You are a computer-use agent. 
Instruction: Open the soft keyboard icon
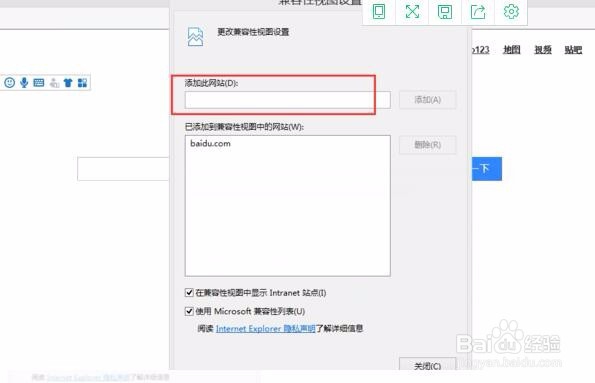click(39, 82)
